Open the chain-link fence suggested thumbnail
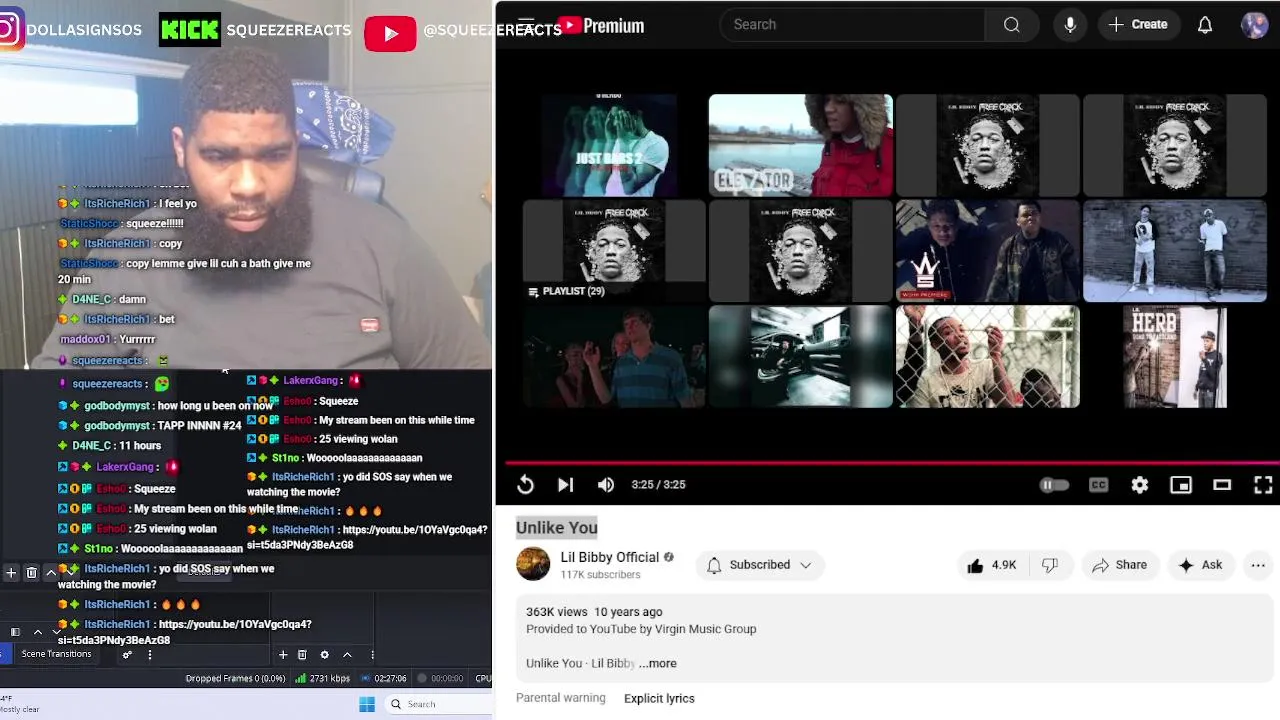This screenshot has height=720, width=1280. pyautogui.click(x=987, y=356)
